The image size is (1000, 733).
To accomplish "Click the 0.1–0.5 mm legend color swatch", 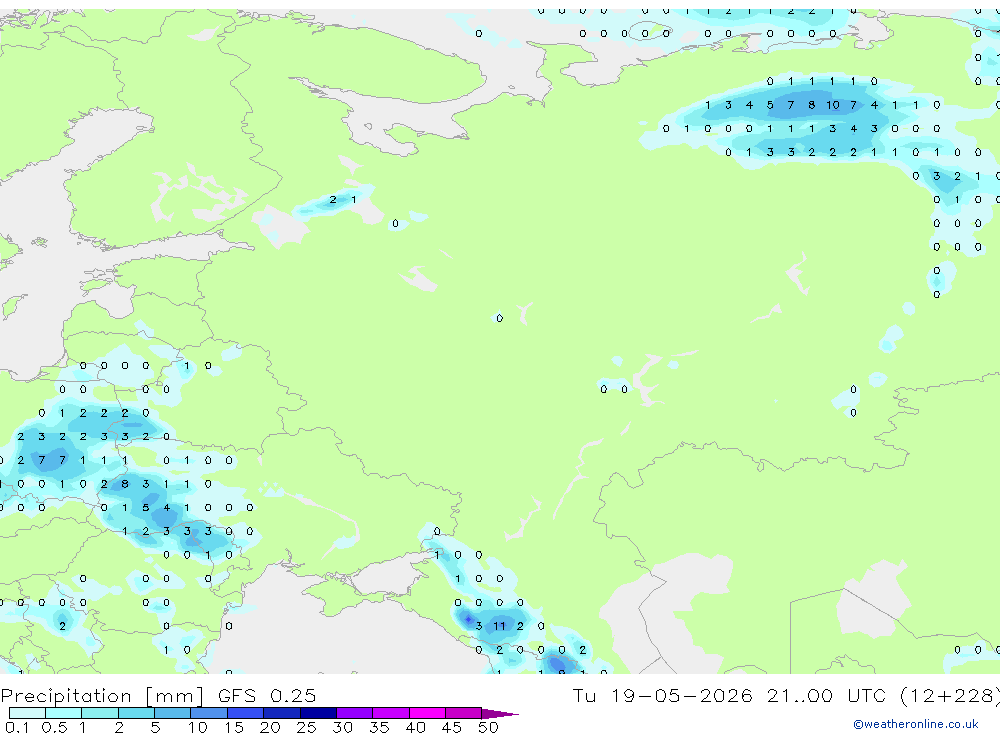I will pyautogui.click(x=27, y=713).
